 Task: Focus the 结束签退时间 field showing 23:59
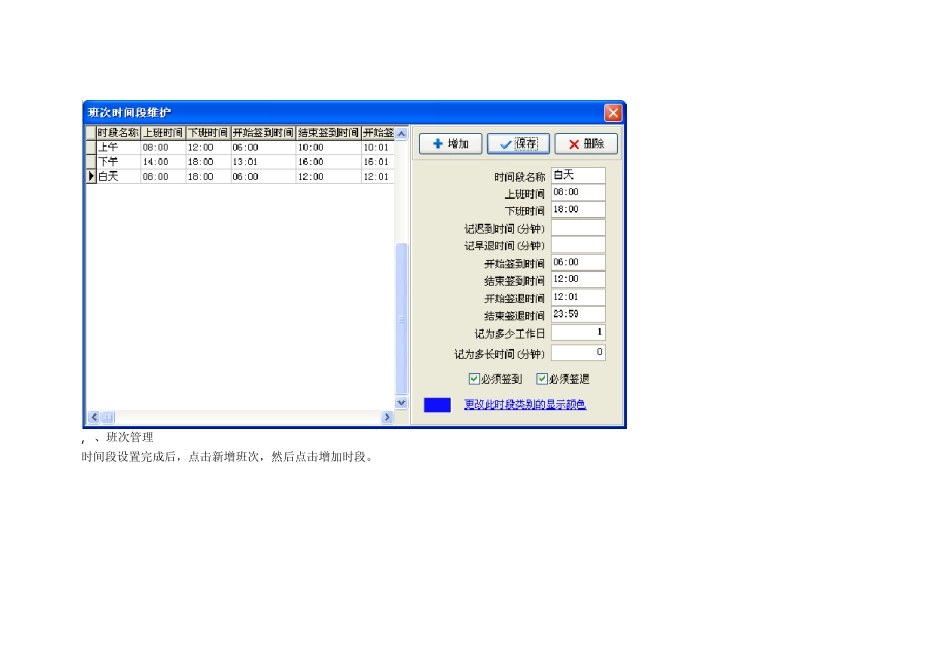click(578, 314)
